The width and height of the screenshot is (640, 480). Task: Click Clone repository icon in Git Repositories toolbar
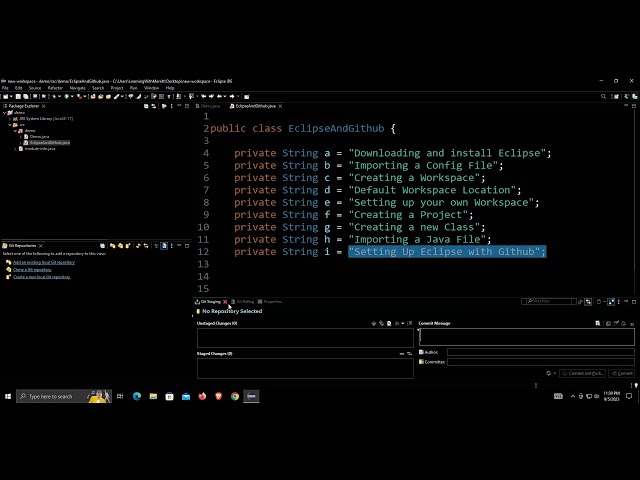(x=120, y=246)
